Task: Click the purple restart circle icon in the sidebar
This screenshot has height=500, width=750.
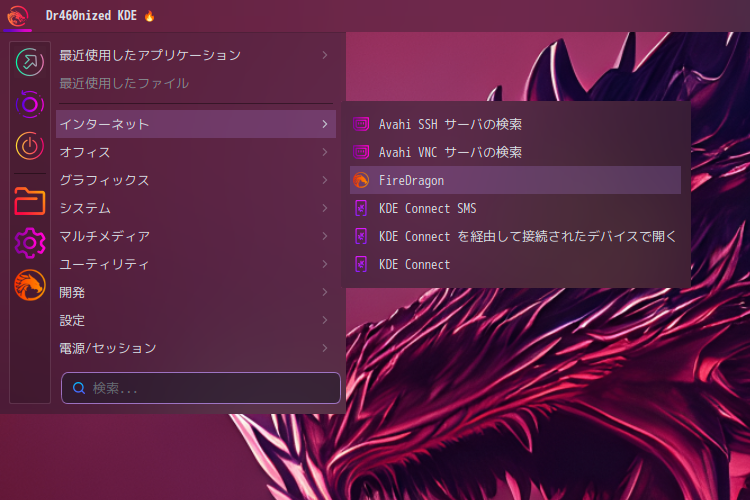Action: pyautogui.click(x=30, y=104)
